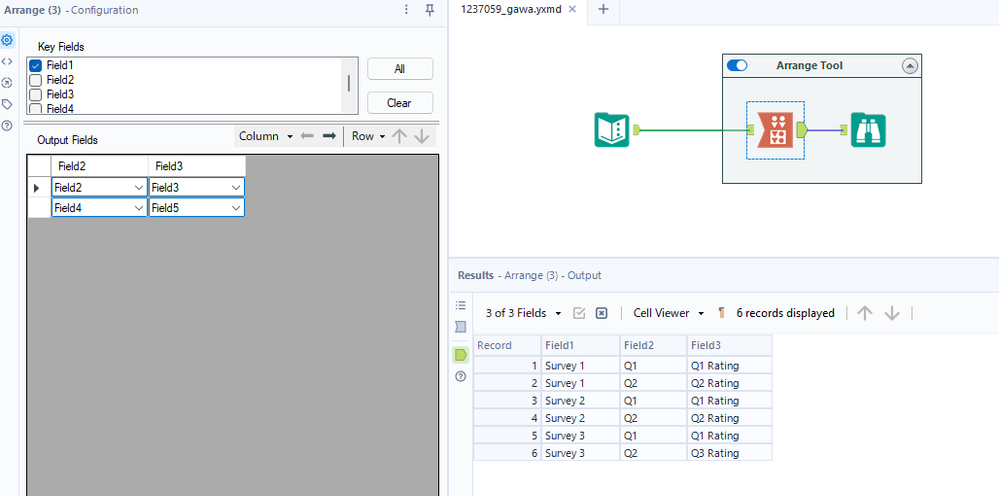This screenshot has height=496, width=999.
Task: Click the Field3 column header in Results
Action: point(729,345)
